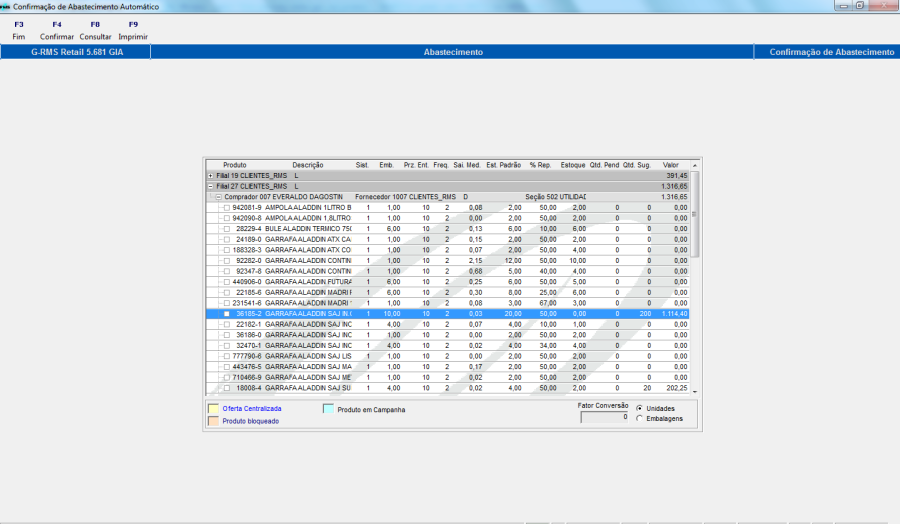Image resolution: width=900 pixels, height=524 pixels.
Task: Mark checkbox for product 440906-0
Action: tap(227, 282)
